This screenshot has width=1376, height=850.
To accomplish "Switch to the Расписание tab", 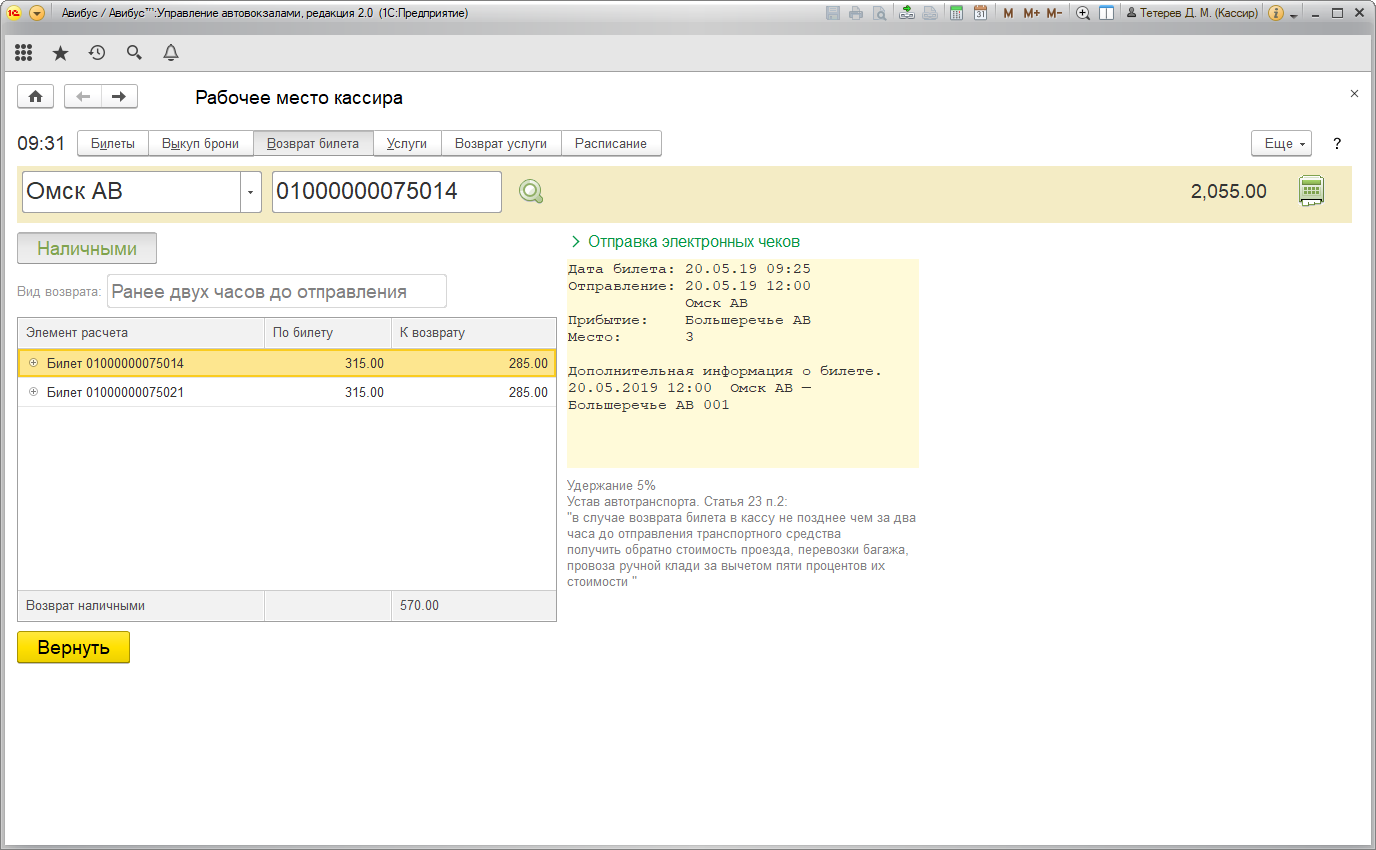I will (x=611, y=143).
